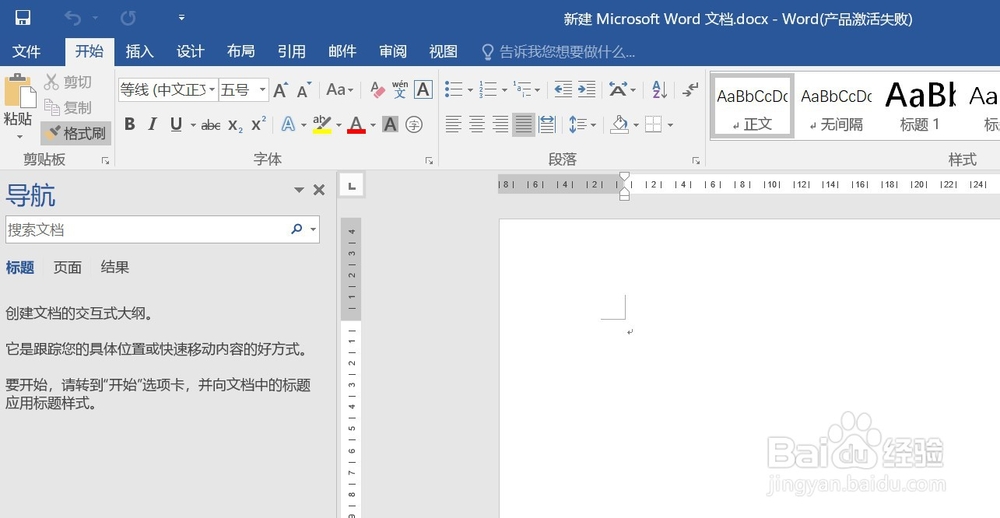This screenshot has height=518, width=1000.
Task: Click the Asian layout icon
Action: (x=618, y=89)
